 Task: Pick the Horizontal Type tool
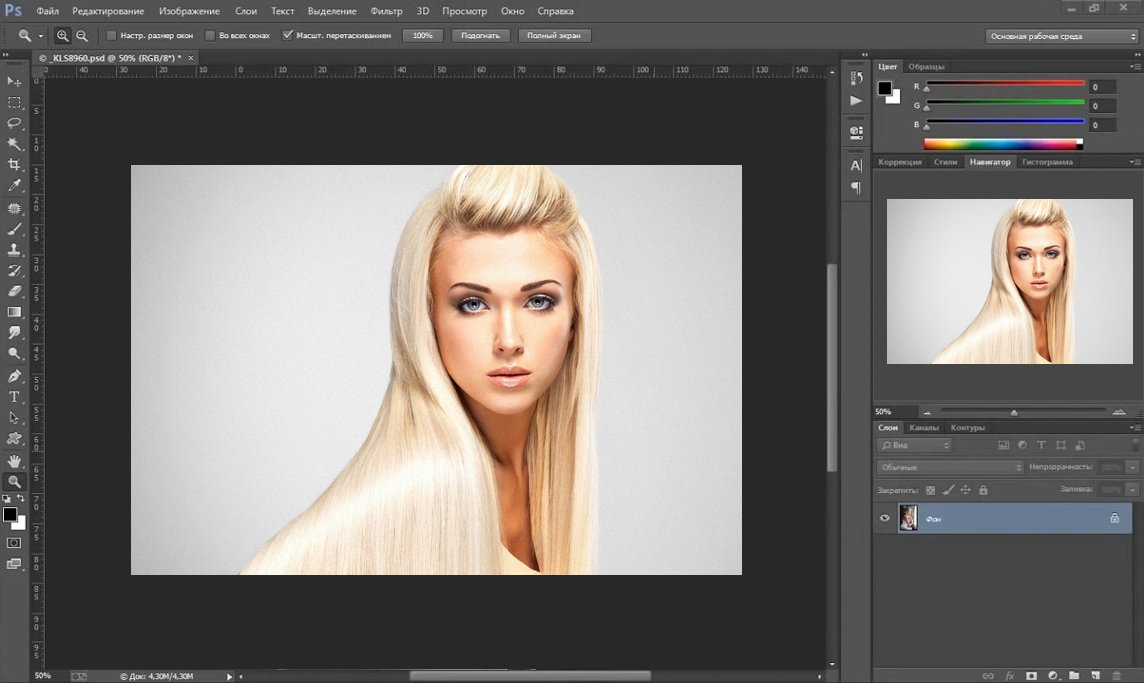point(14,397)
